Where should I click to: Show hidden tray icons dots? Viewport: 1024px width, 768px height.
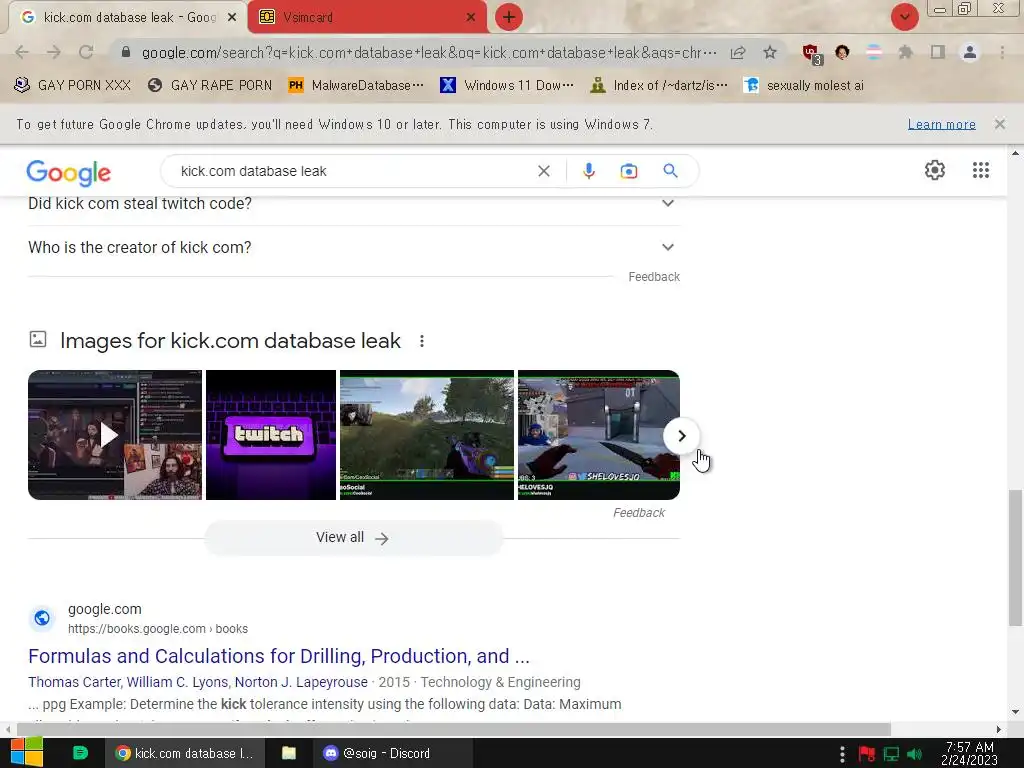pyautogui.click(x=842, y=754)
